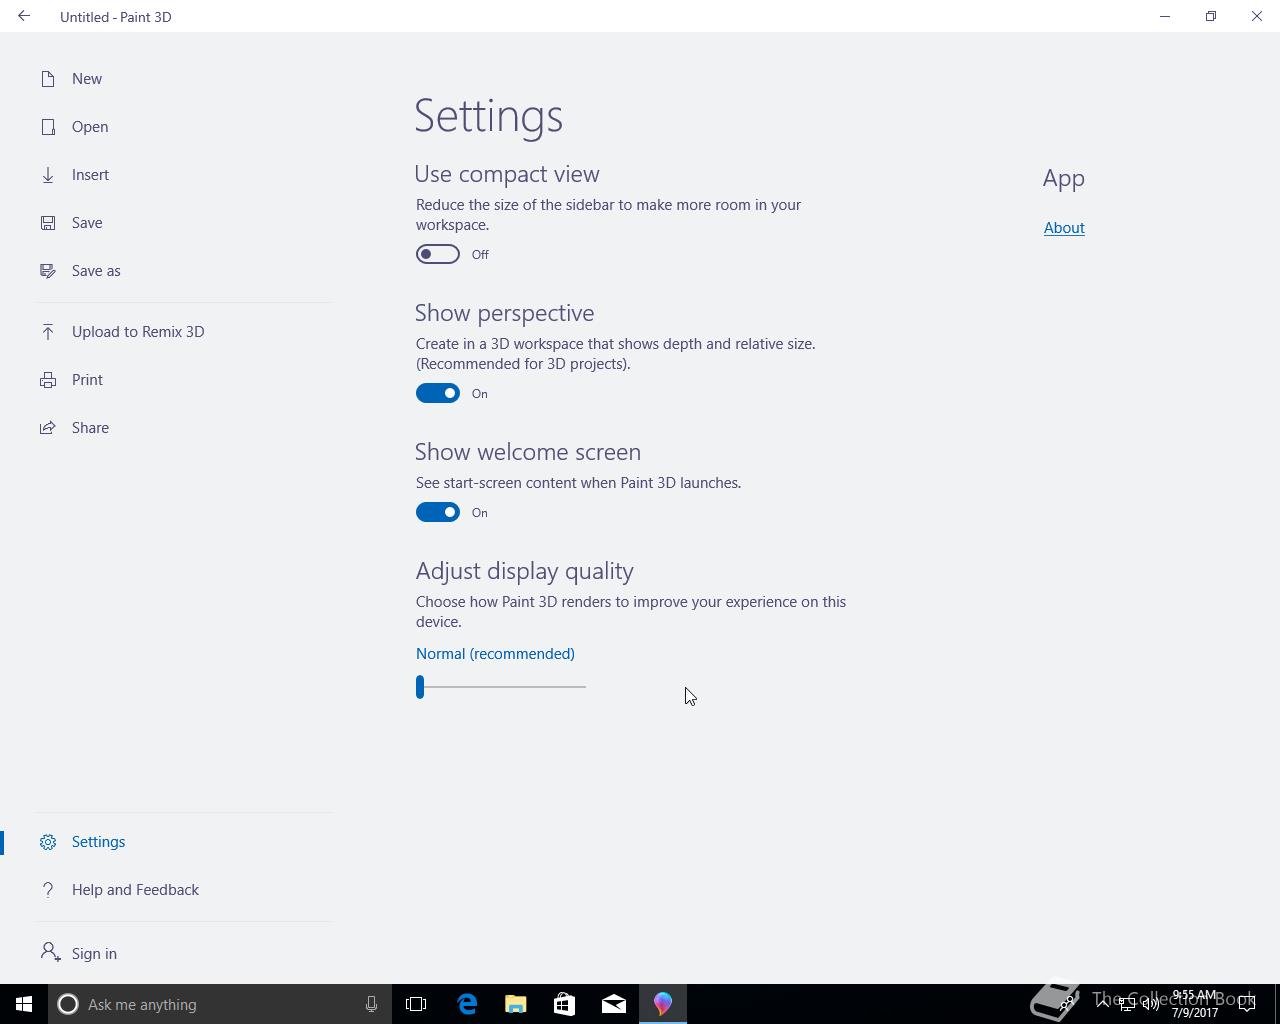Open Task View in taskbar
1280x1024 pixels.
click(416, 1004)
